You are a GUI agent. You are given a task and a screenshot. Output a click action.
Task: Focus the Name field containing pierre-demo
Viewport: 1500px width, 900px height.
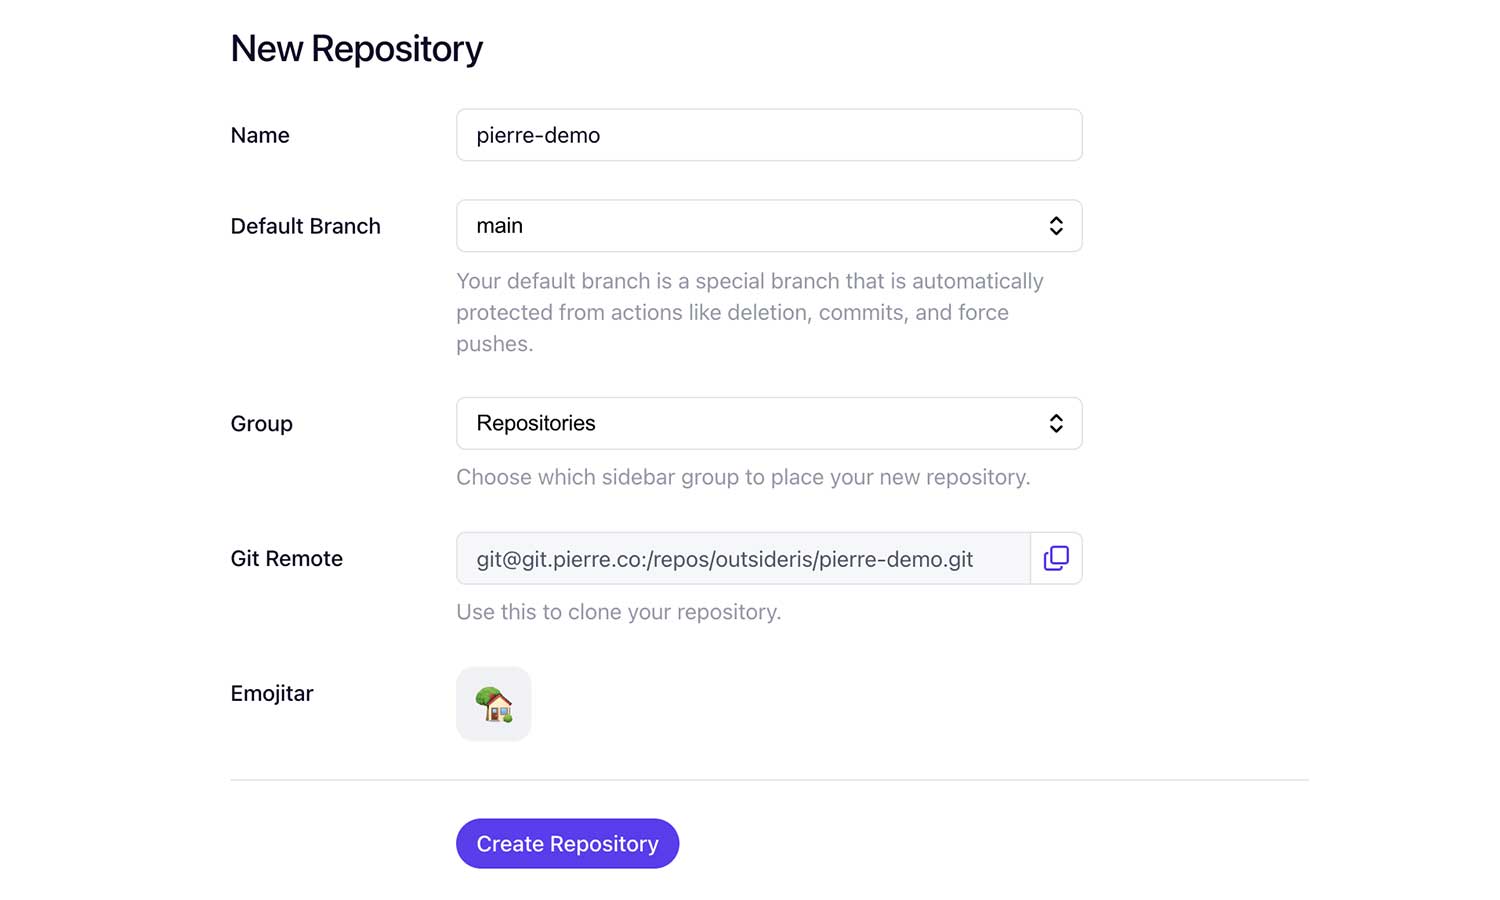tap(769, 135)
